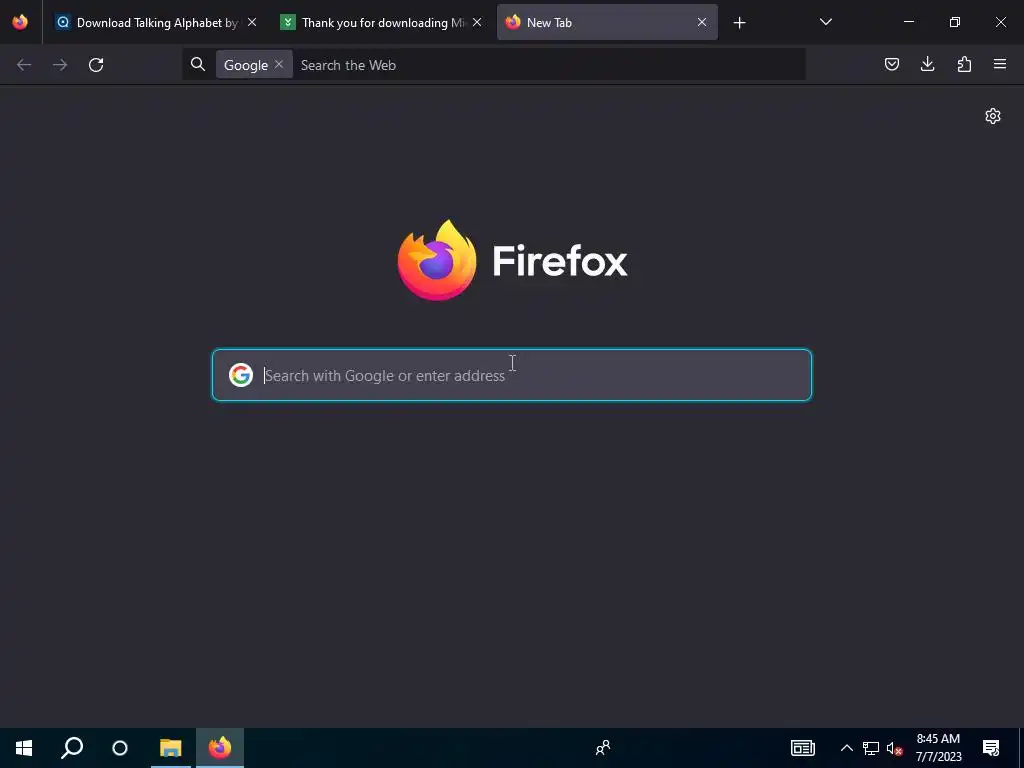Go back one page
Image resolution: width=1024 pixels, height=768 pixels.
(24, 65)
